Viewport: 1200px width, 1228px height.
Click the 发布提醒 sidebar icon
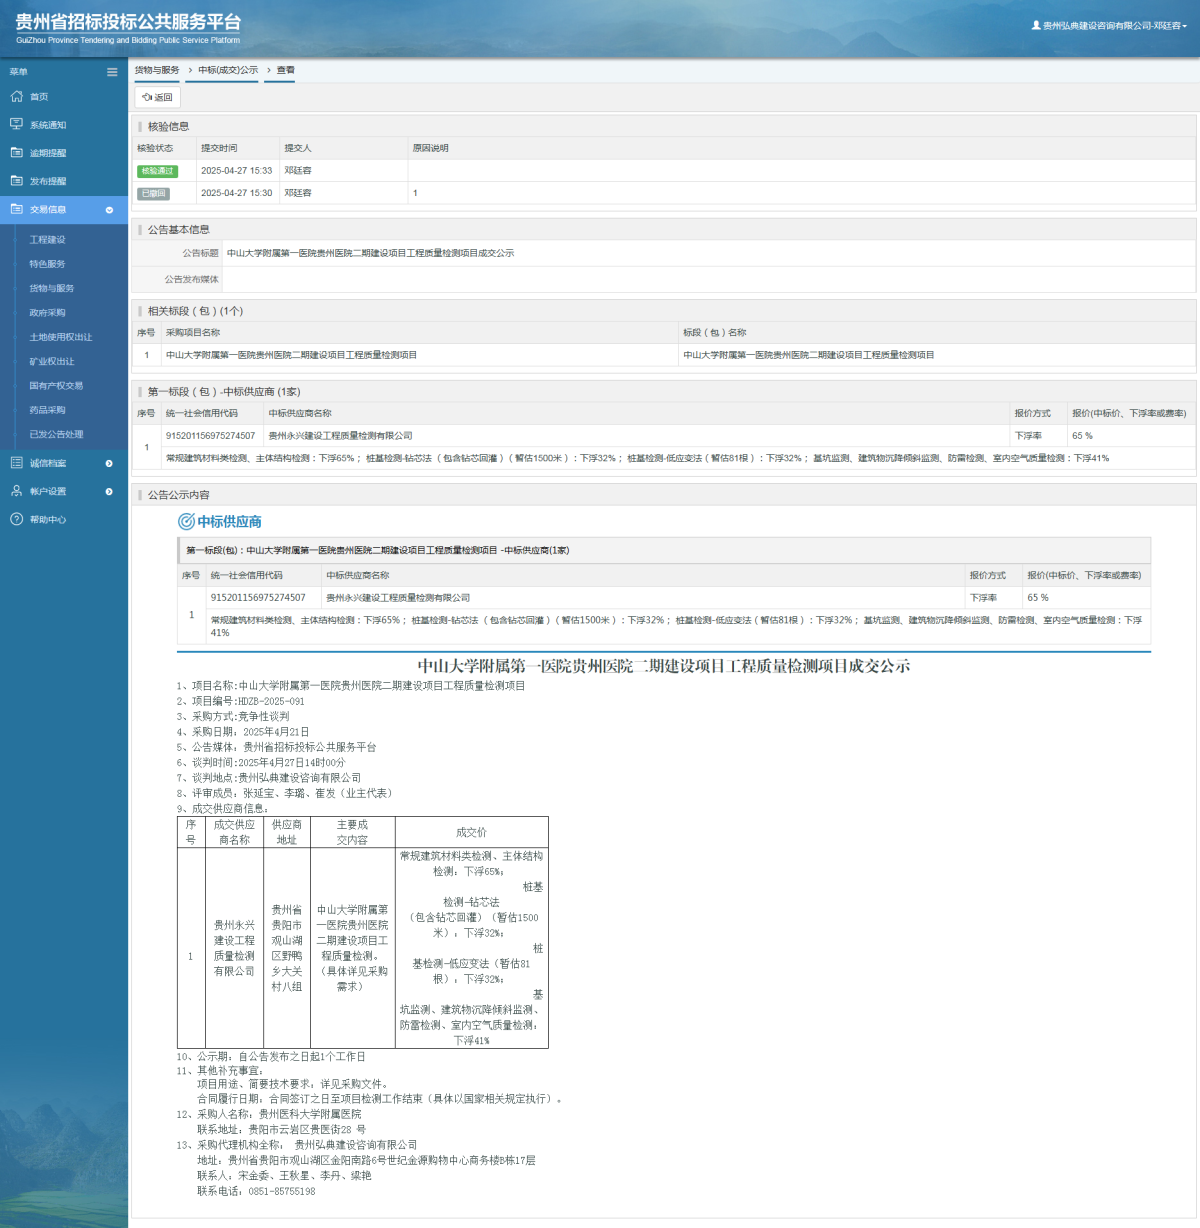[x=16, y=181]
